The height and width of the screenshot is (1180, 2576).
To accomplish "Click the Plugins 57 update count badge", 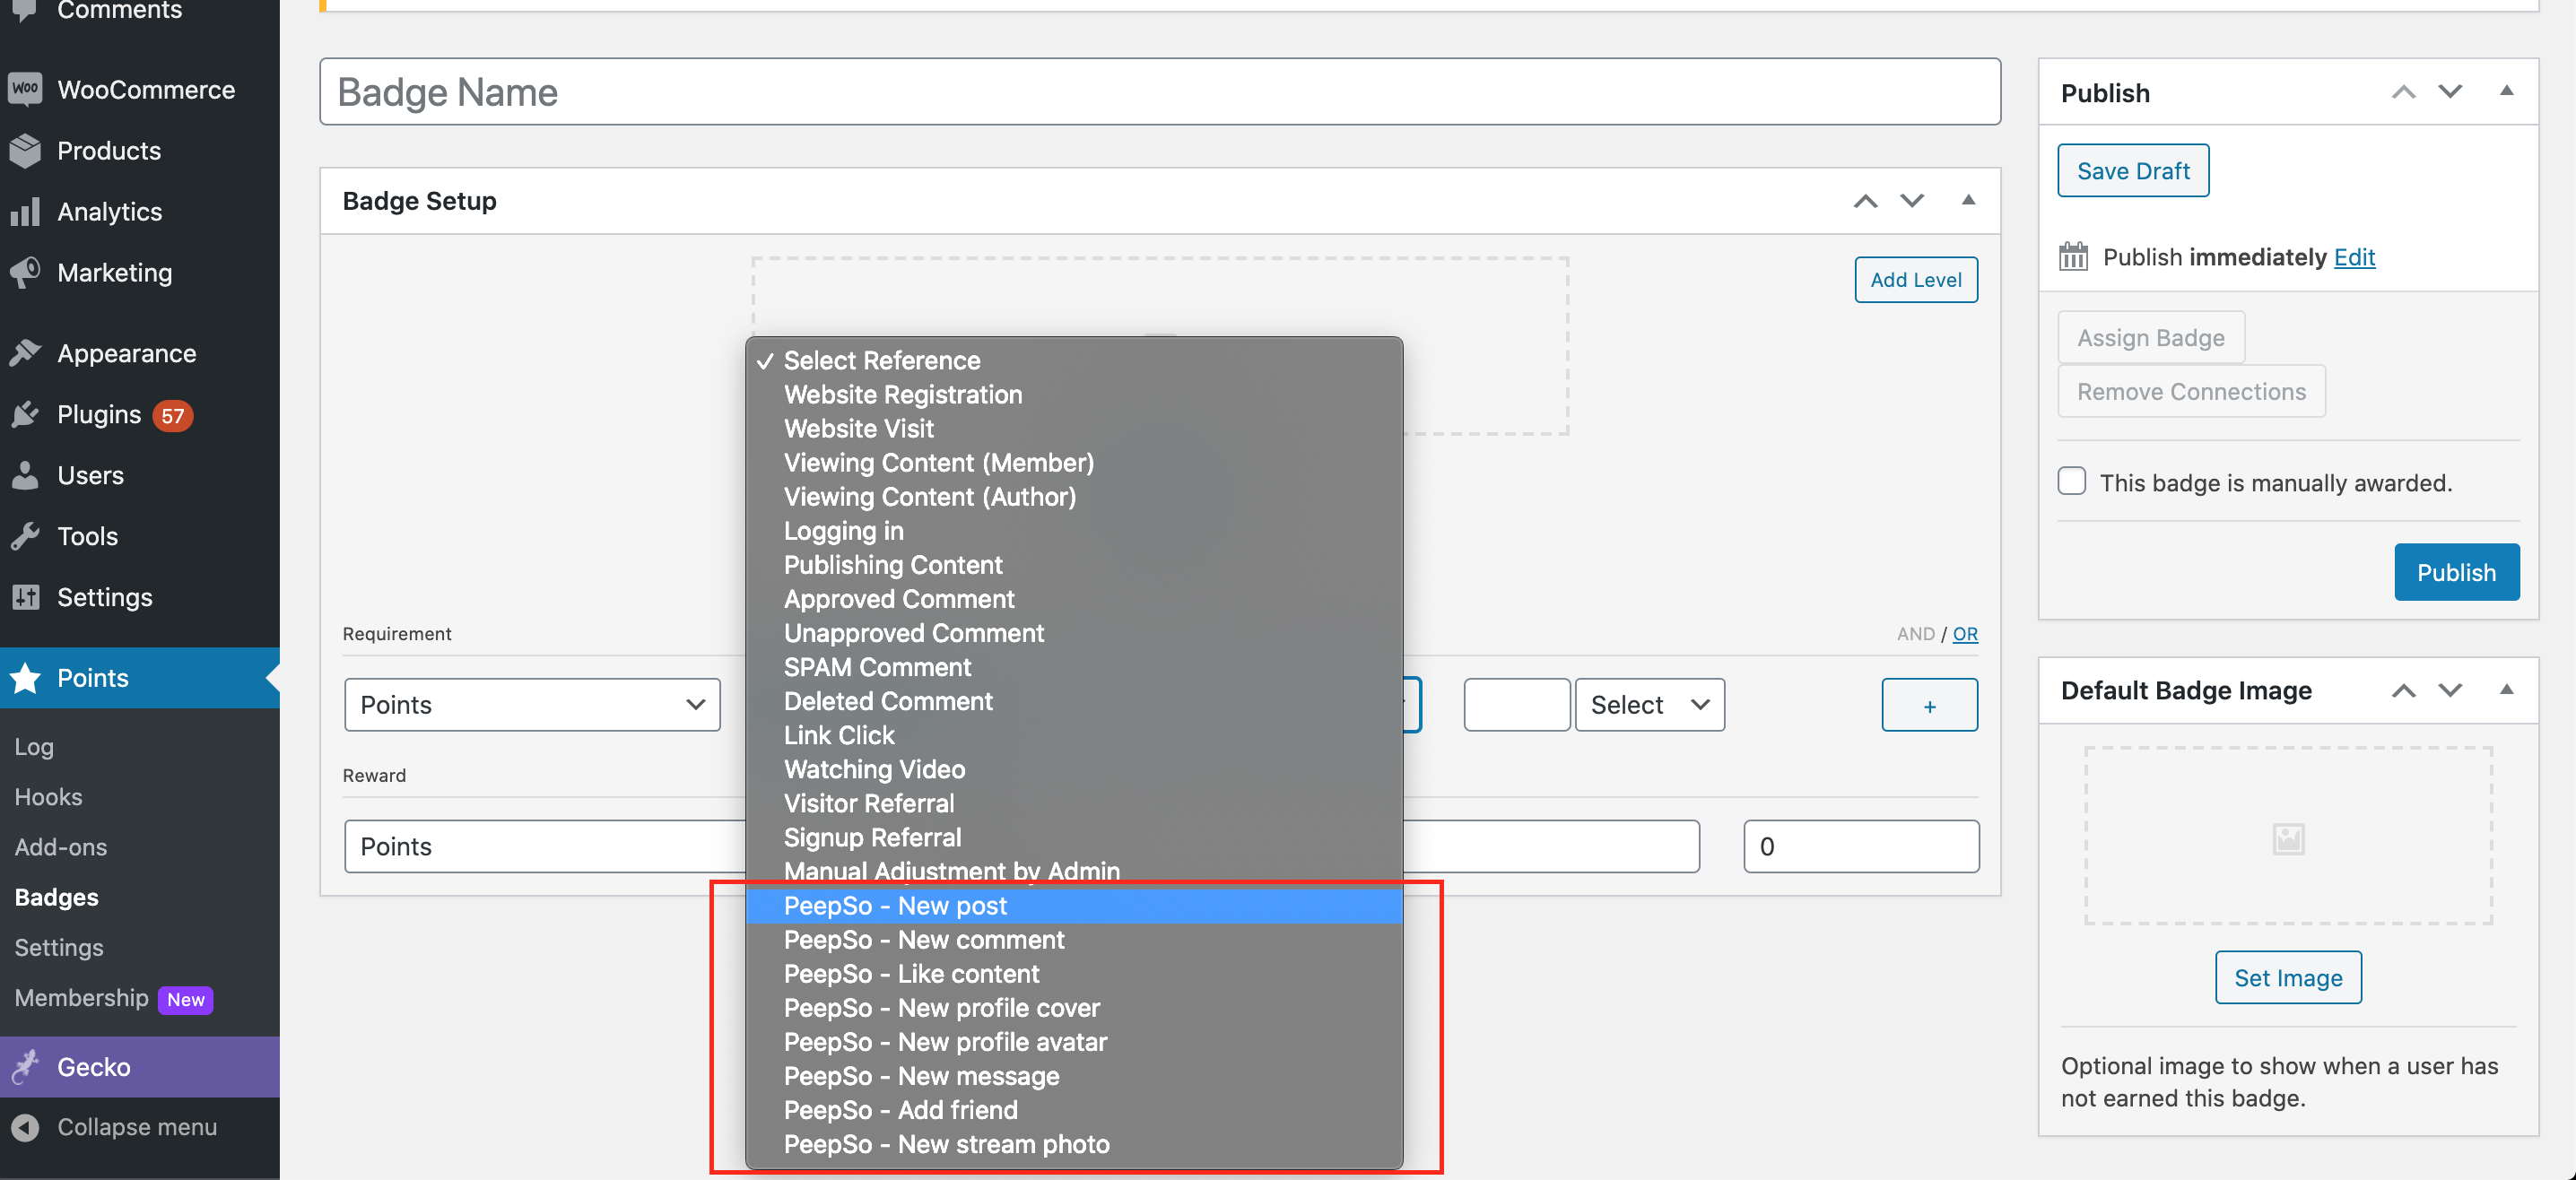I will click(x=173, y=415).
